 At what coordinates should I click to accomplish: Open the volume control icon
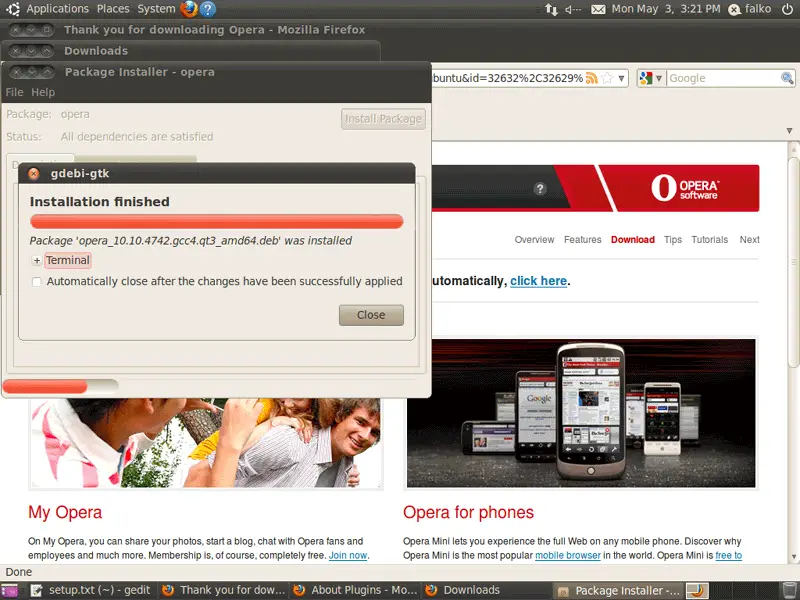point(573,9)
